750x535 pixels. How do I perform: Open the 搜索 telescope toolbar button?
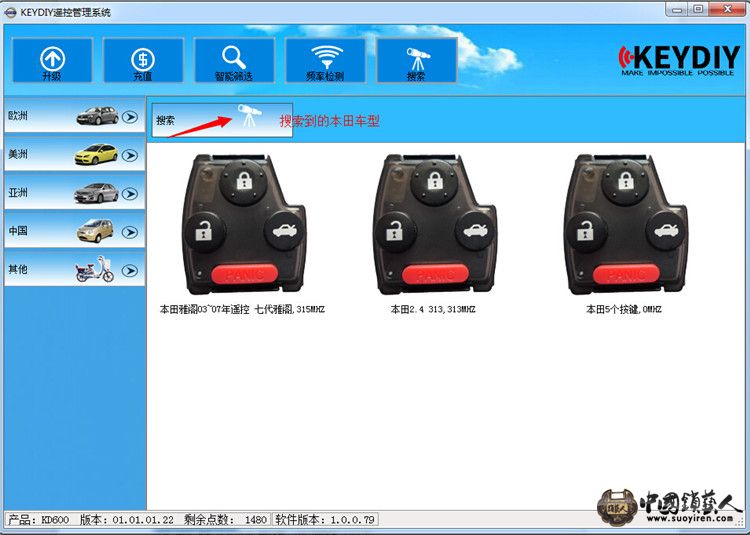click(x=417, y=61)
